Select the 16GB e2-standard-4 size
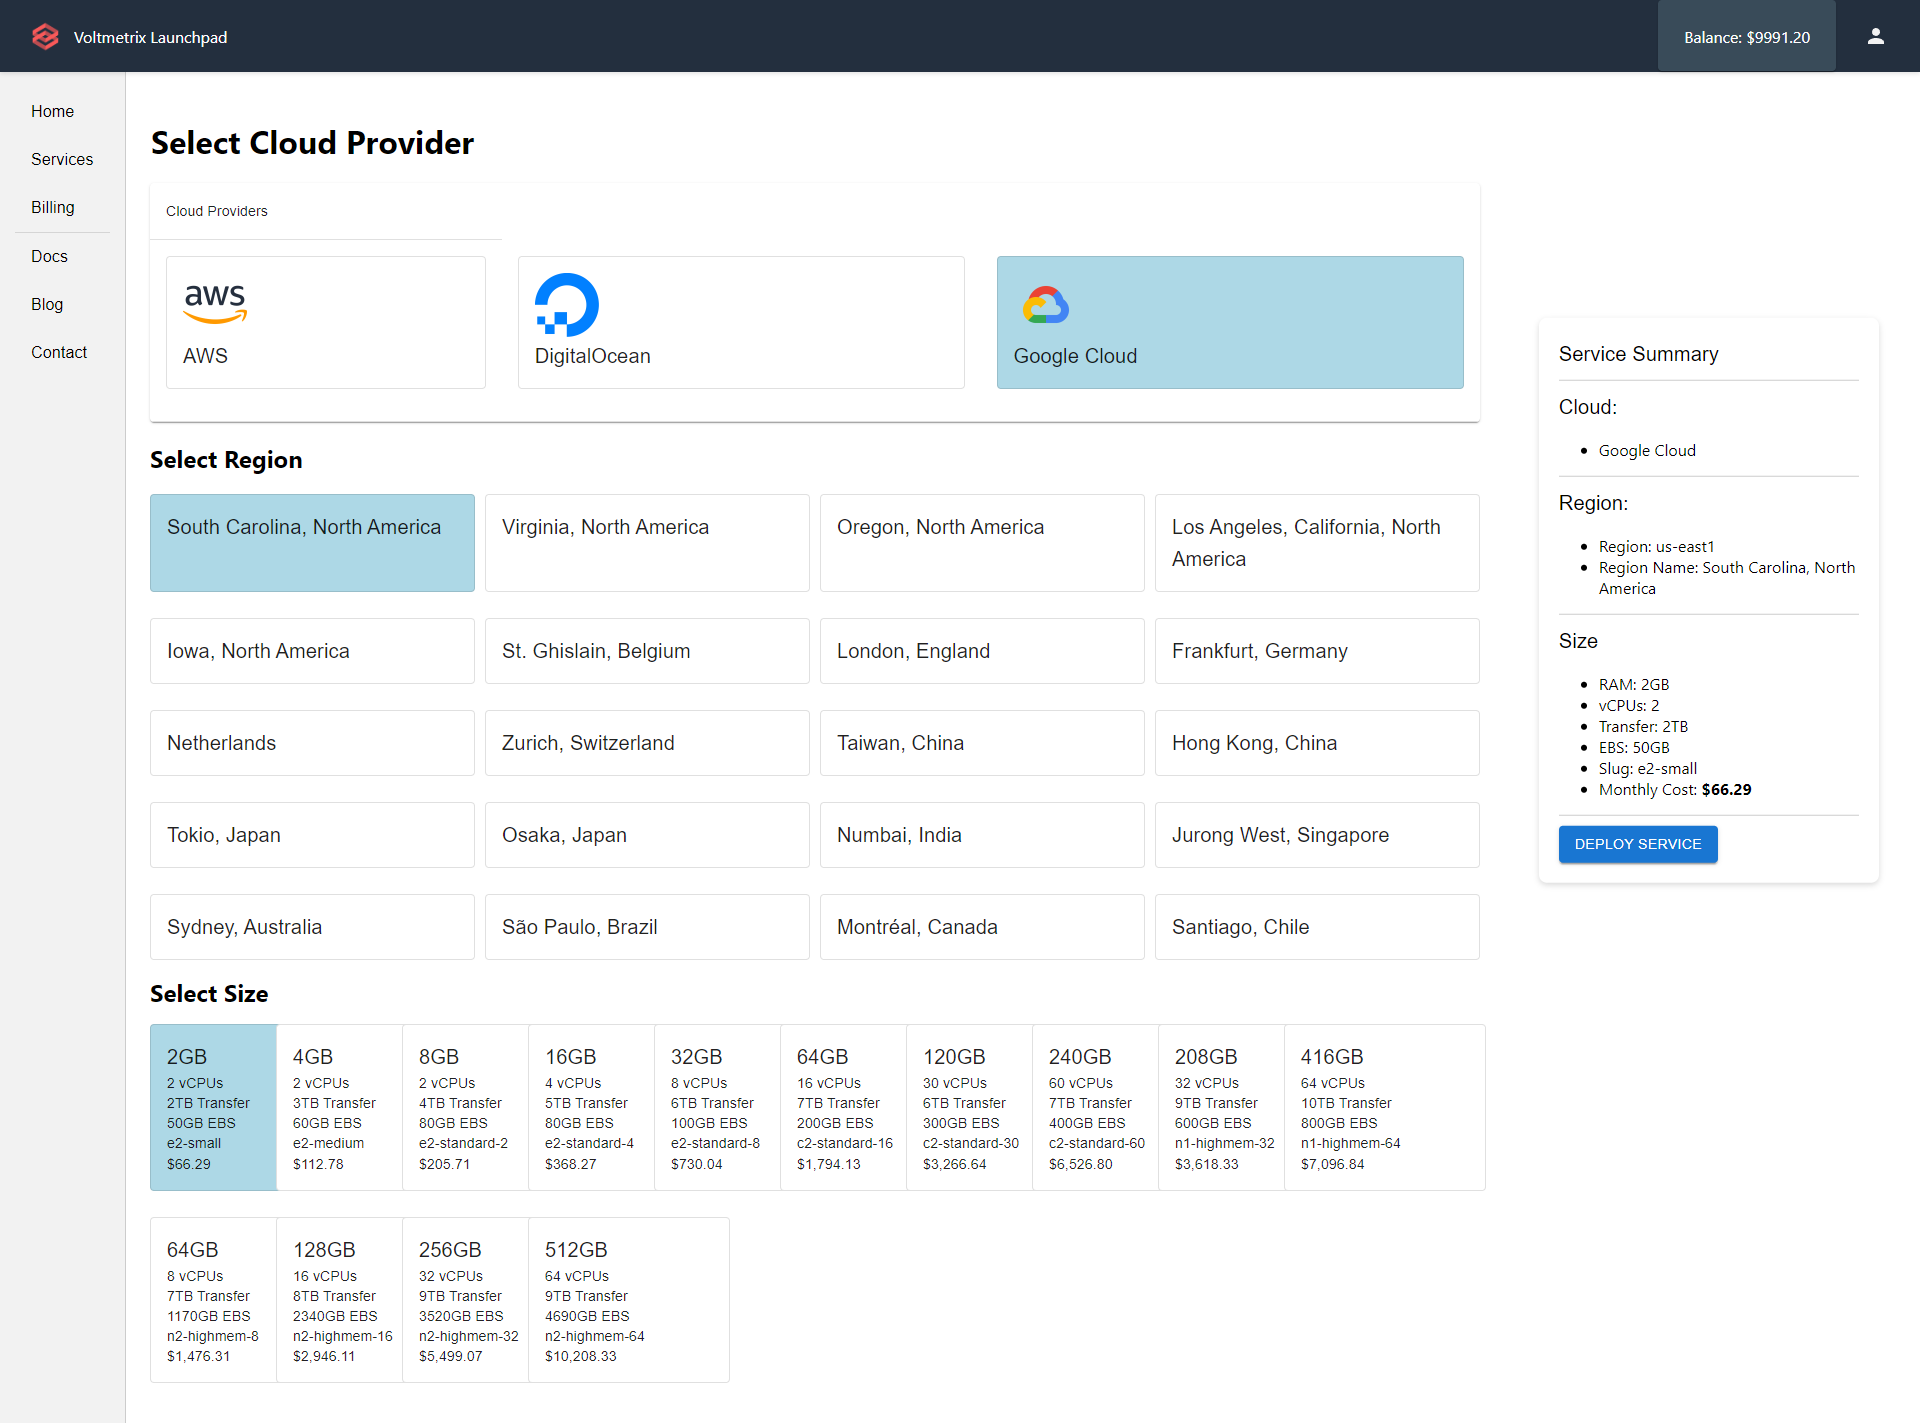1920x1423 pixels. click(591, 1107)
